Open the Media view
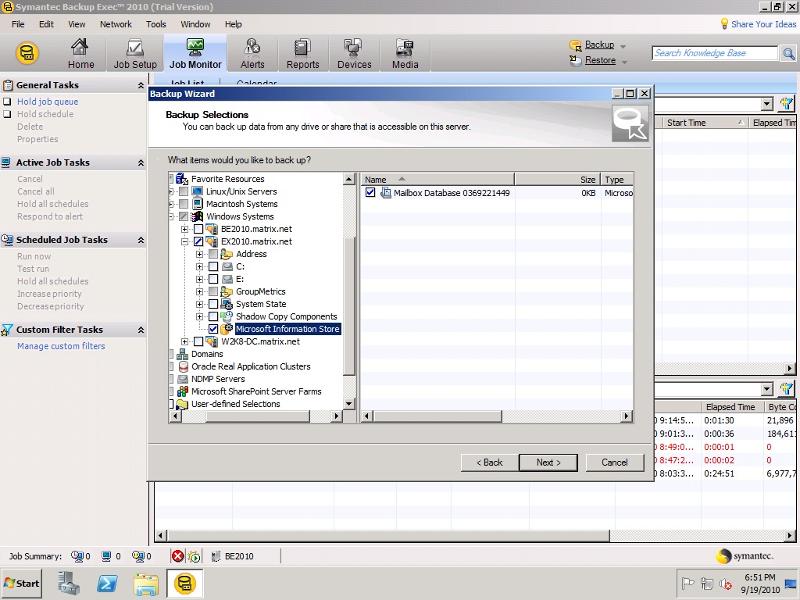Image resolution: width=800 pixels, height=600 pixels. pos(405,53)
